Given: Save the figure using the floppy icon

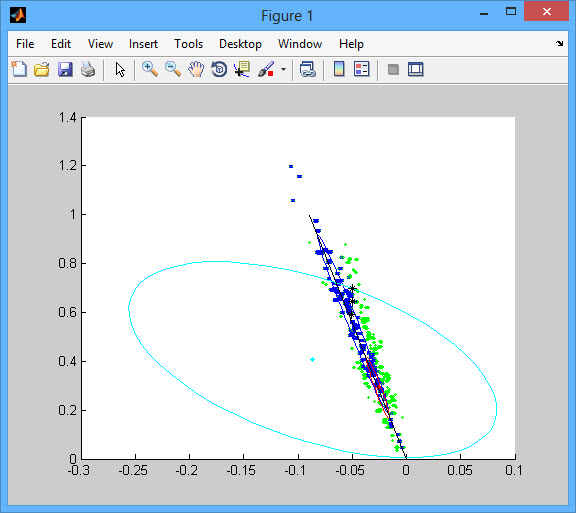Looking at the screenshot, I should click(x=65, y=69).
